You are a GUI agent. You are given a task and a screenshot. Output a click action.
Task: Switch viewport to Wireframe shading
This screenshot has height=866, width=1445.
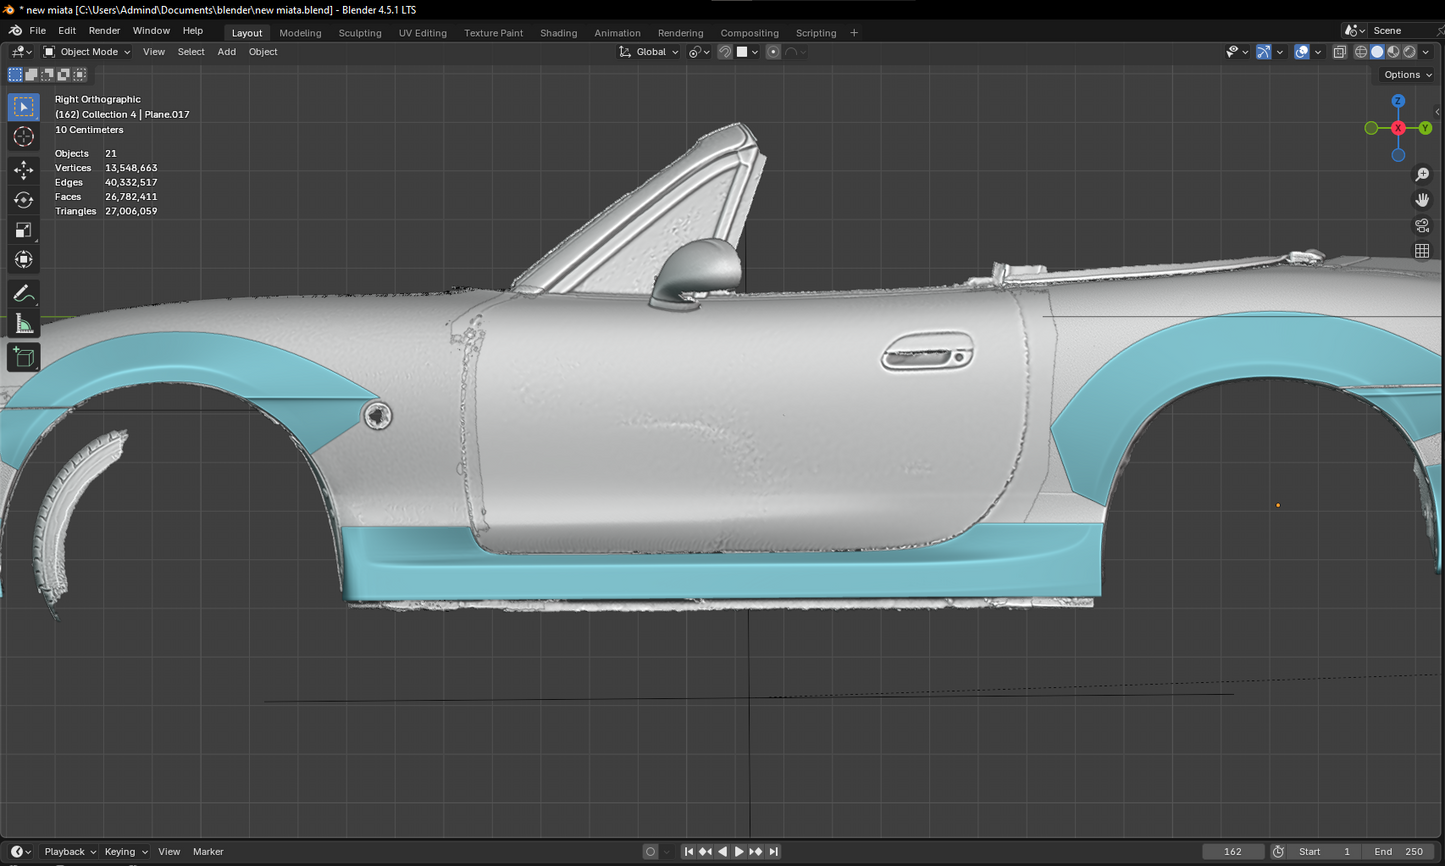coord(1360,51)
